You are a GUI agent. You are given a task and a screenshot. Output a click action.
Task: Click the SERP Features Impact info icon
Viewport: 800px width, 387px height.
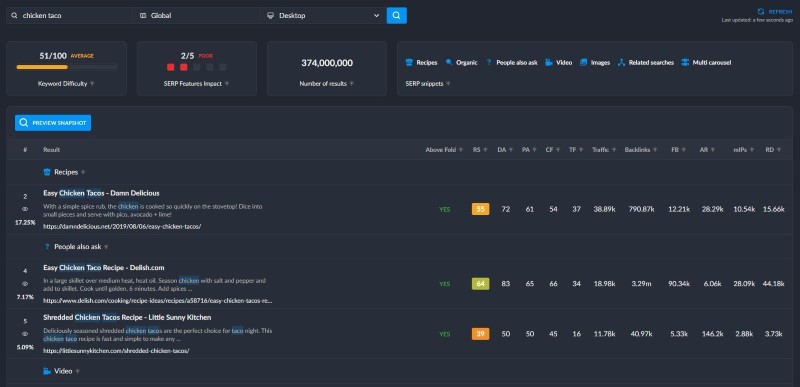(227, 84)
